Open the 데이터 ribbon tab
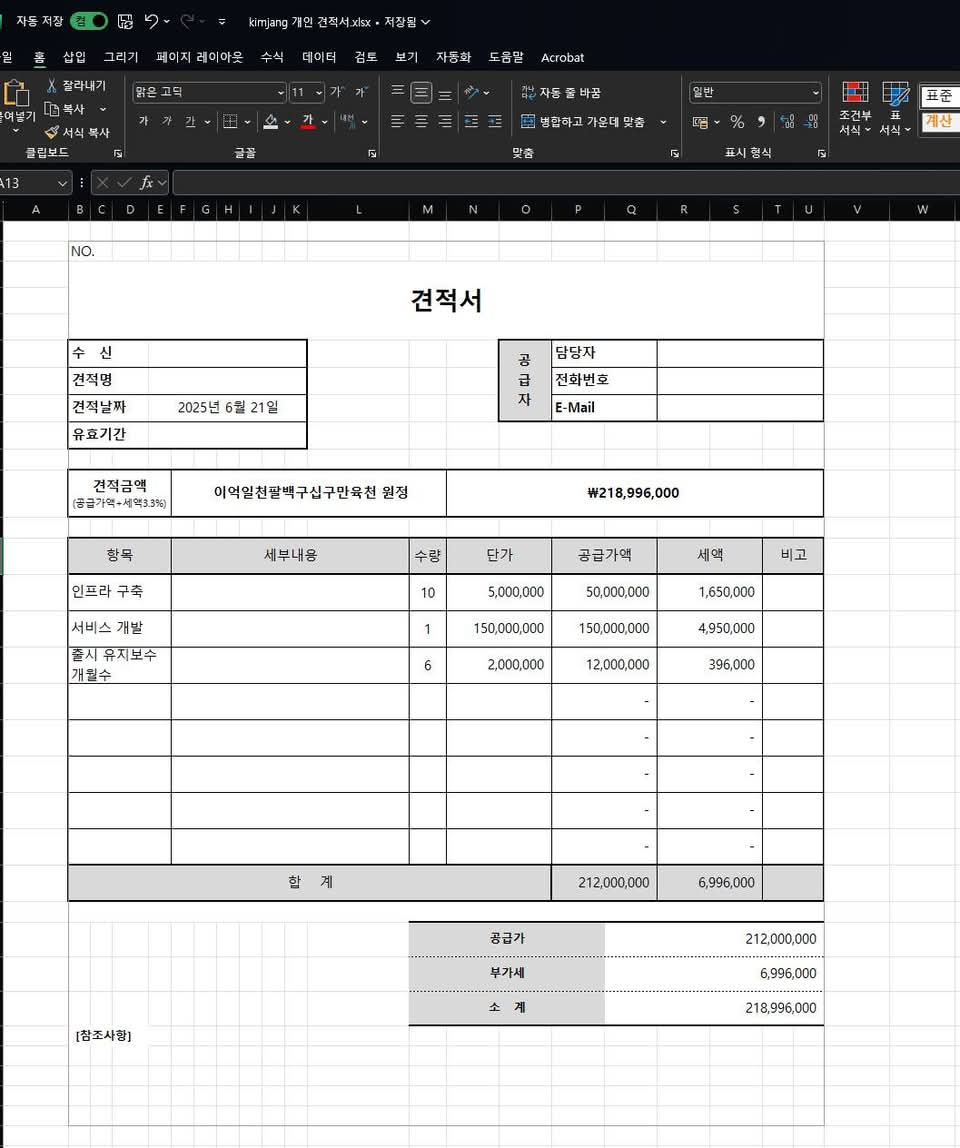 (x=318, y=57)
